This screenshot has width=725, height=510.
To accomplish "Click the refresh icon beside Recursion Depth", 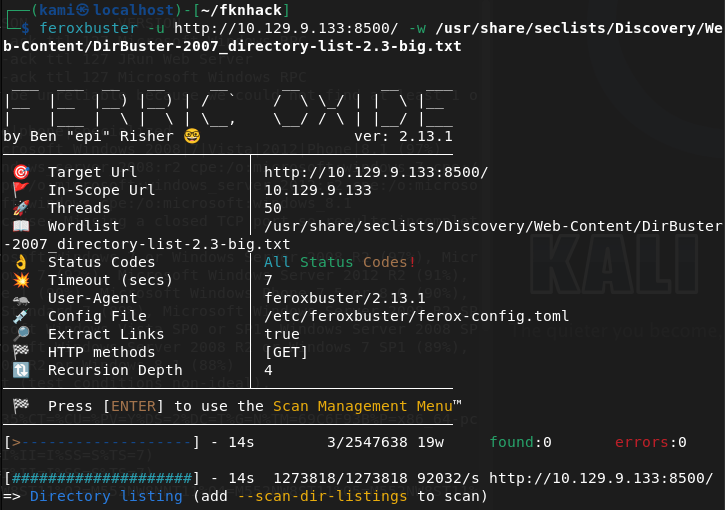I will (x=21, y=370).
